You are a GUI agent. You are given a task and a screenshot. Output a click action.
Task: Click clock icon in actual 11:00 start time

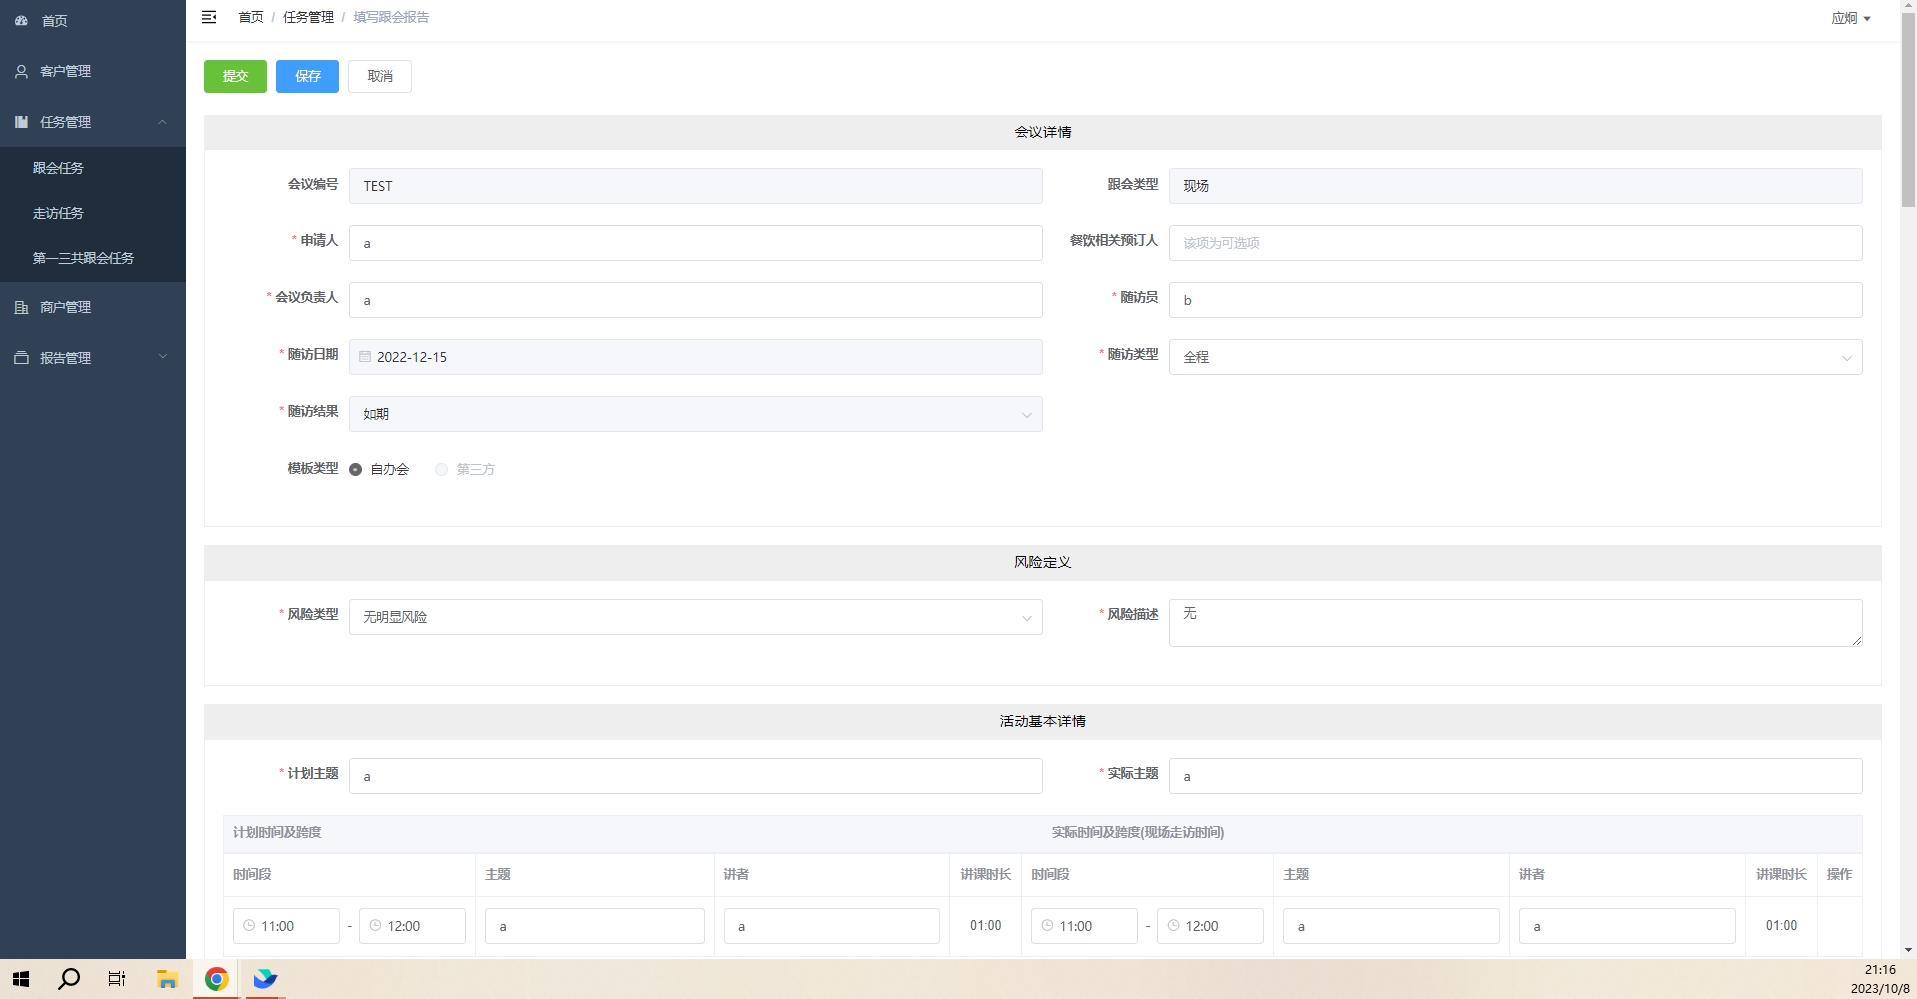tap(1047, 926)
